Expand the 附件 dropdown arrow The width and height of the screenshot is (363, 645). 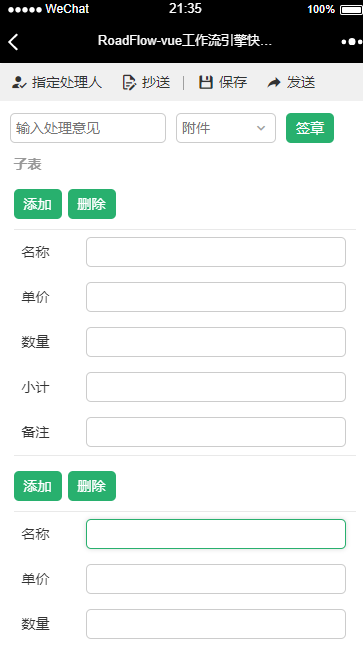(261, 128)
